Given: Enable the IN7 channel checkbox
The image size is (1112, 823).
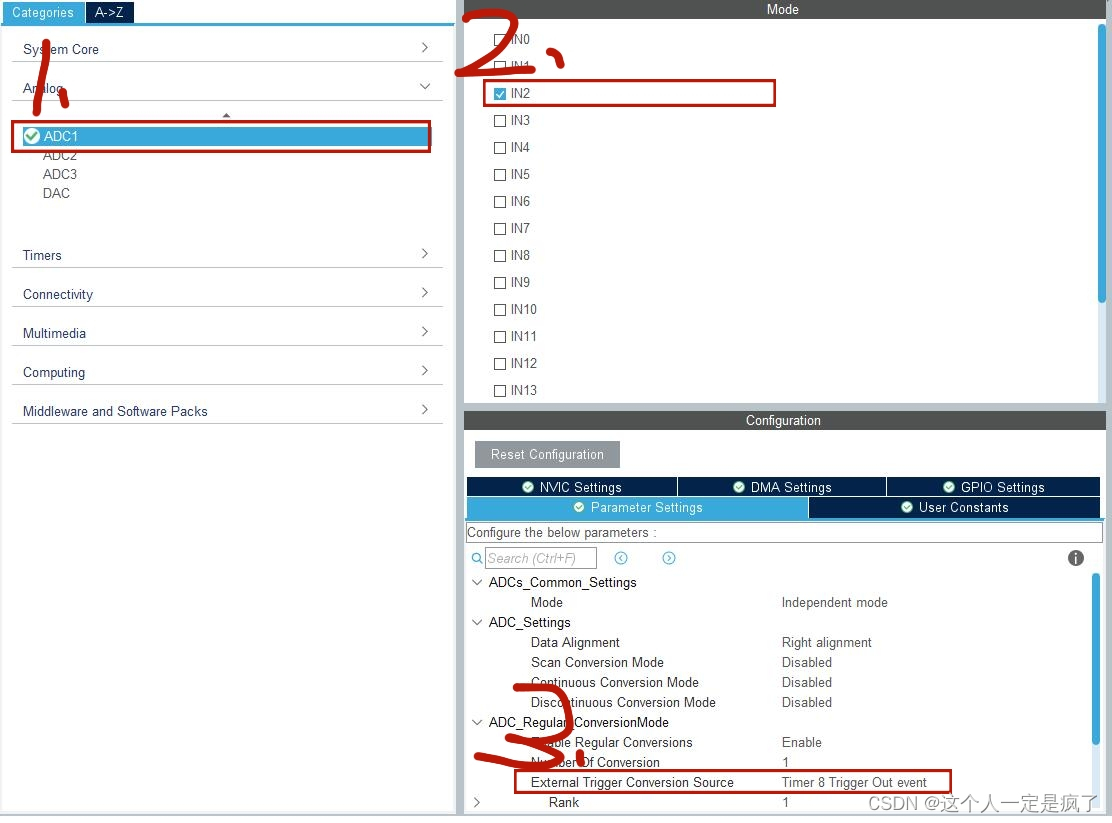Looking at the screenshot, I should coord(500,228).
